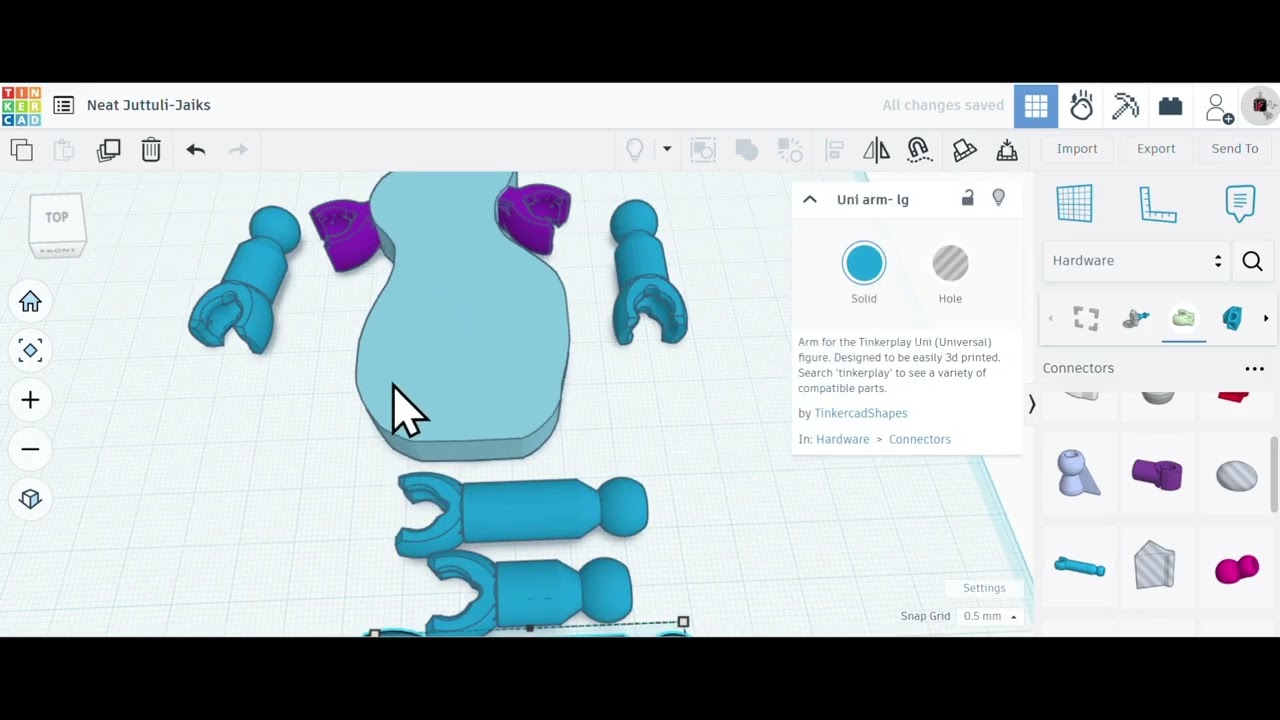Screen dimensions: 1280x720
Task: Collapse the Uni arm- lg inspector
Action: pos(810,199)
